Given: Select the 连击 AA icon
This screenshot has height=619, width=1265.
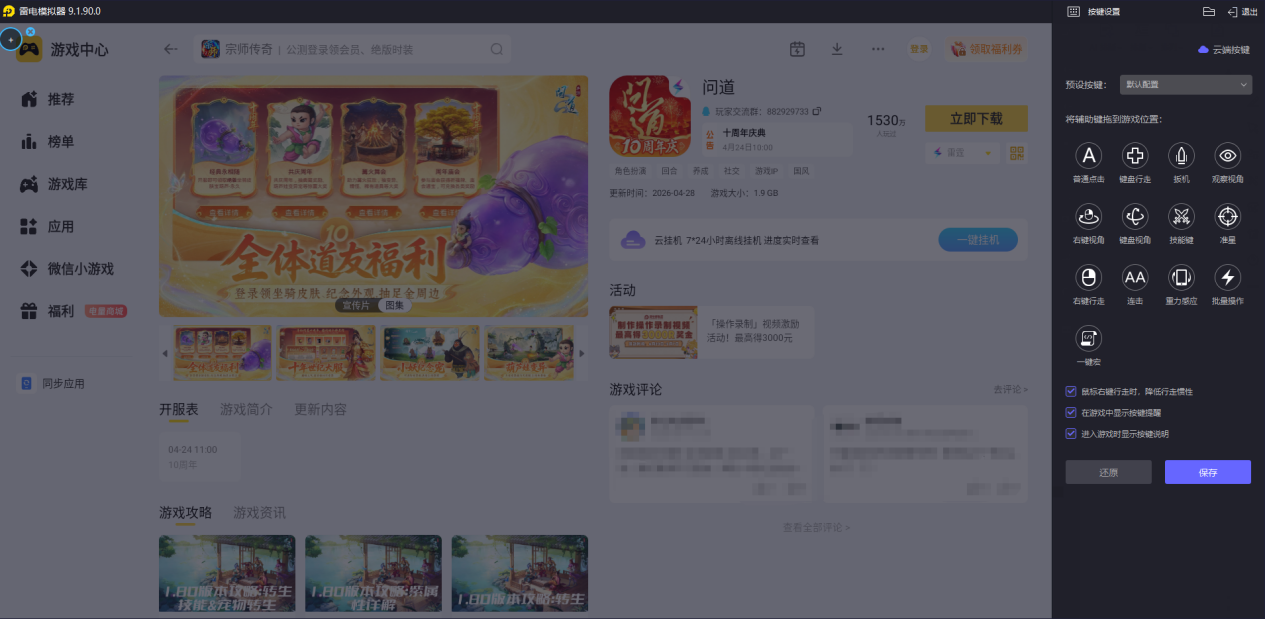Looking at the screenshot, I should pyautogui.click(x=1135, y=277).
